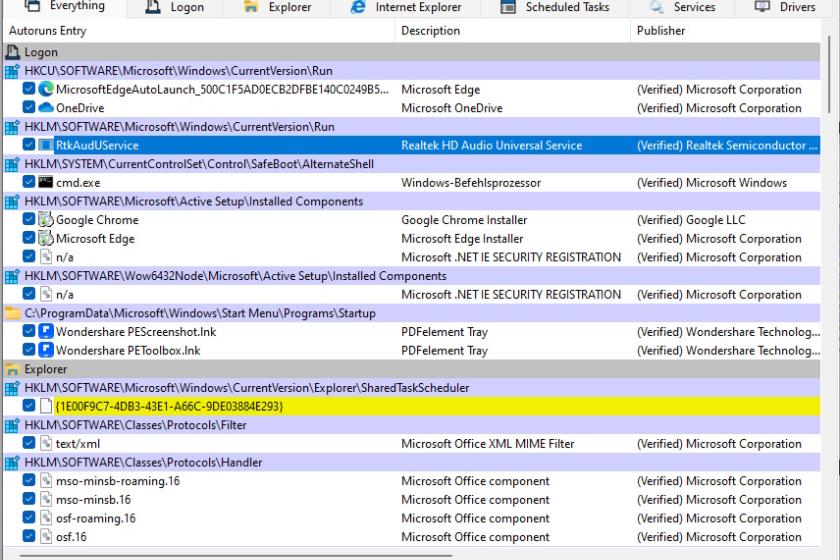The height and width of the screenshot is (560, 840).
Task: Click the cmd.exe console icon
Action: tap(46, 182)
